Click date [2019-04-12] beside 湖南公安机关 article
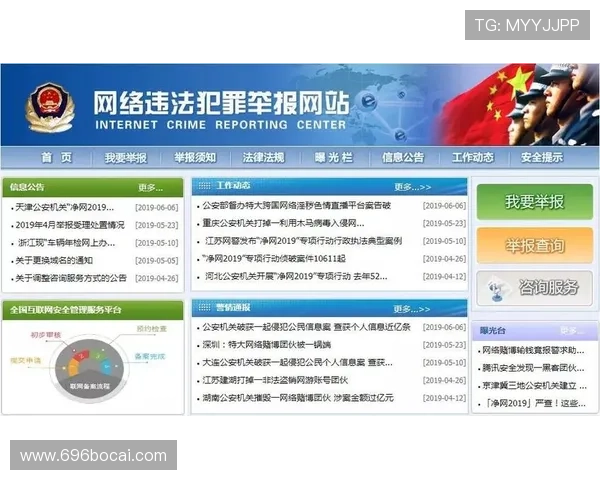The width and height of the screenshot is (600, 480). click(444, 398)
